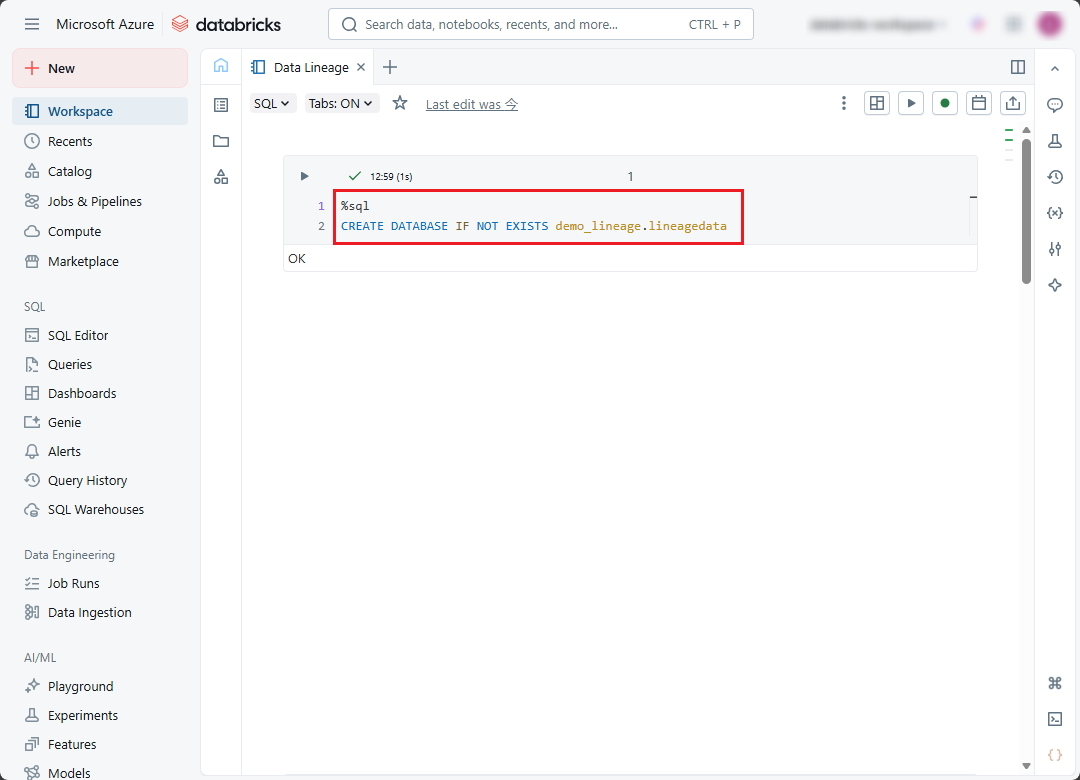The image size is (1080, 780).
Task: Open version history in right sidebar
Action: point(1054,177)
